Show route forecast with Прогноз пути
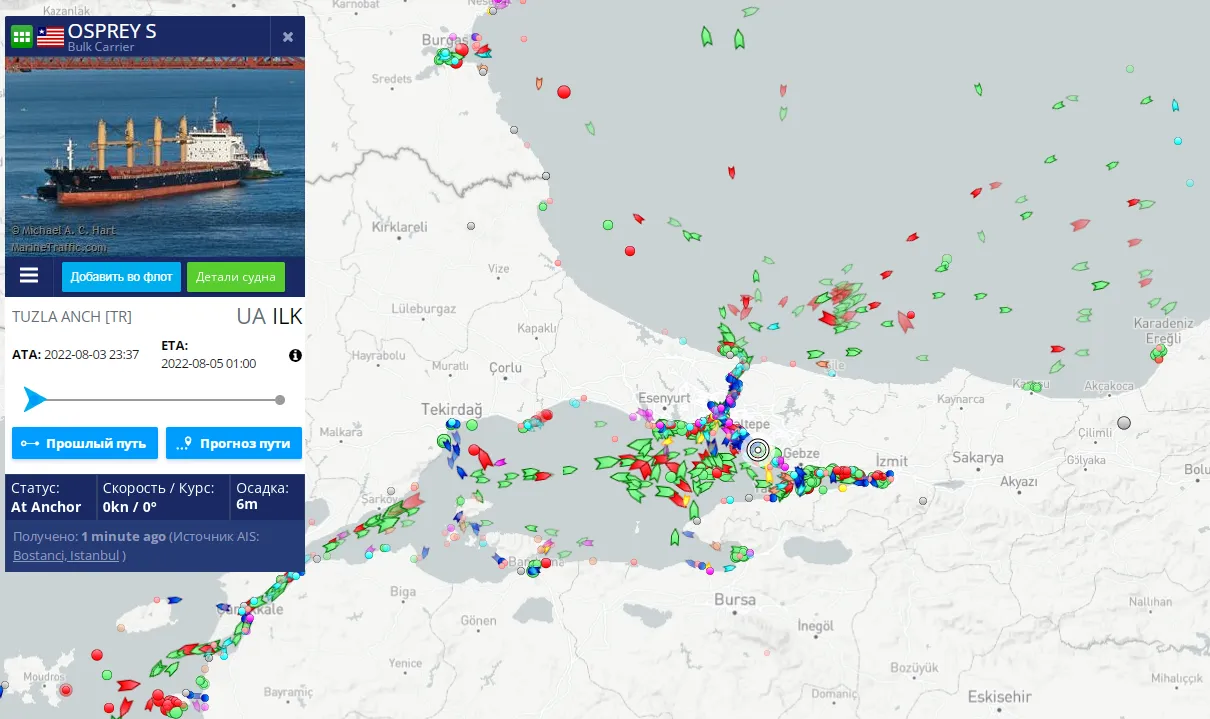 point(234,443)
